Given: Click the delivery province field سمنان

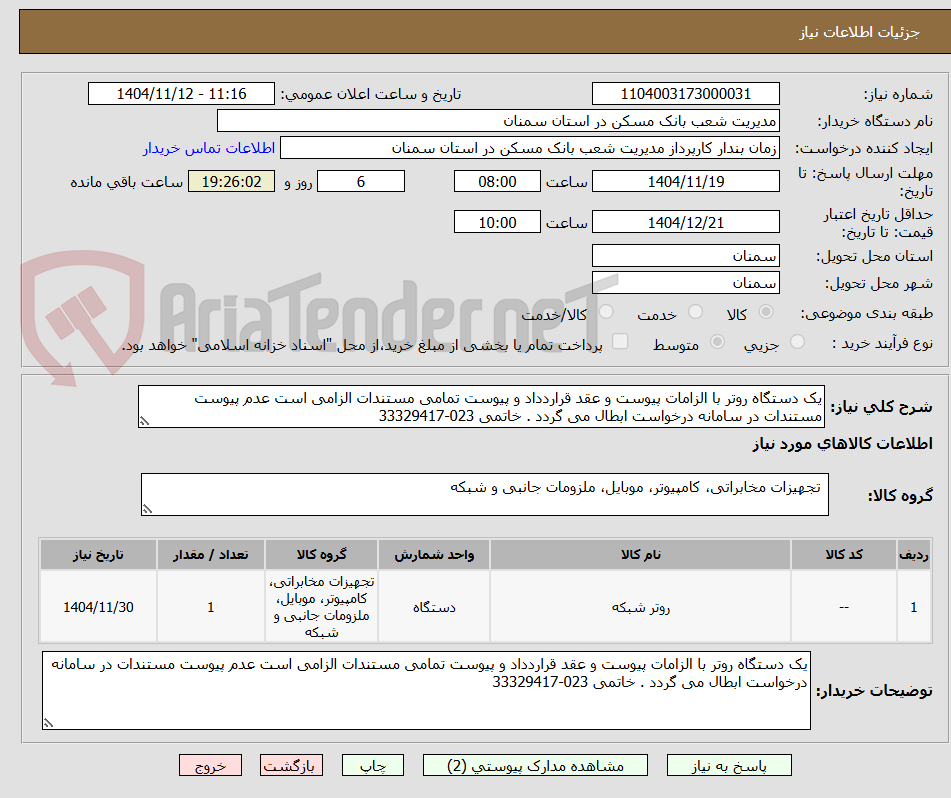Looking at the screenshot, I should coord(685,256).
